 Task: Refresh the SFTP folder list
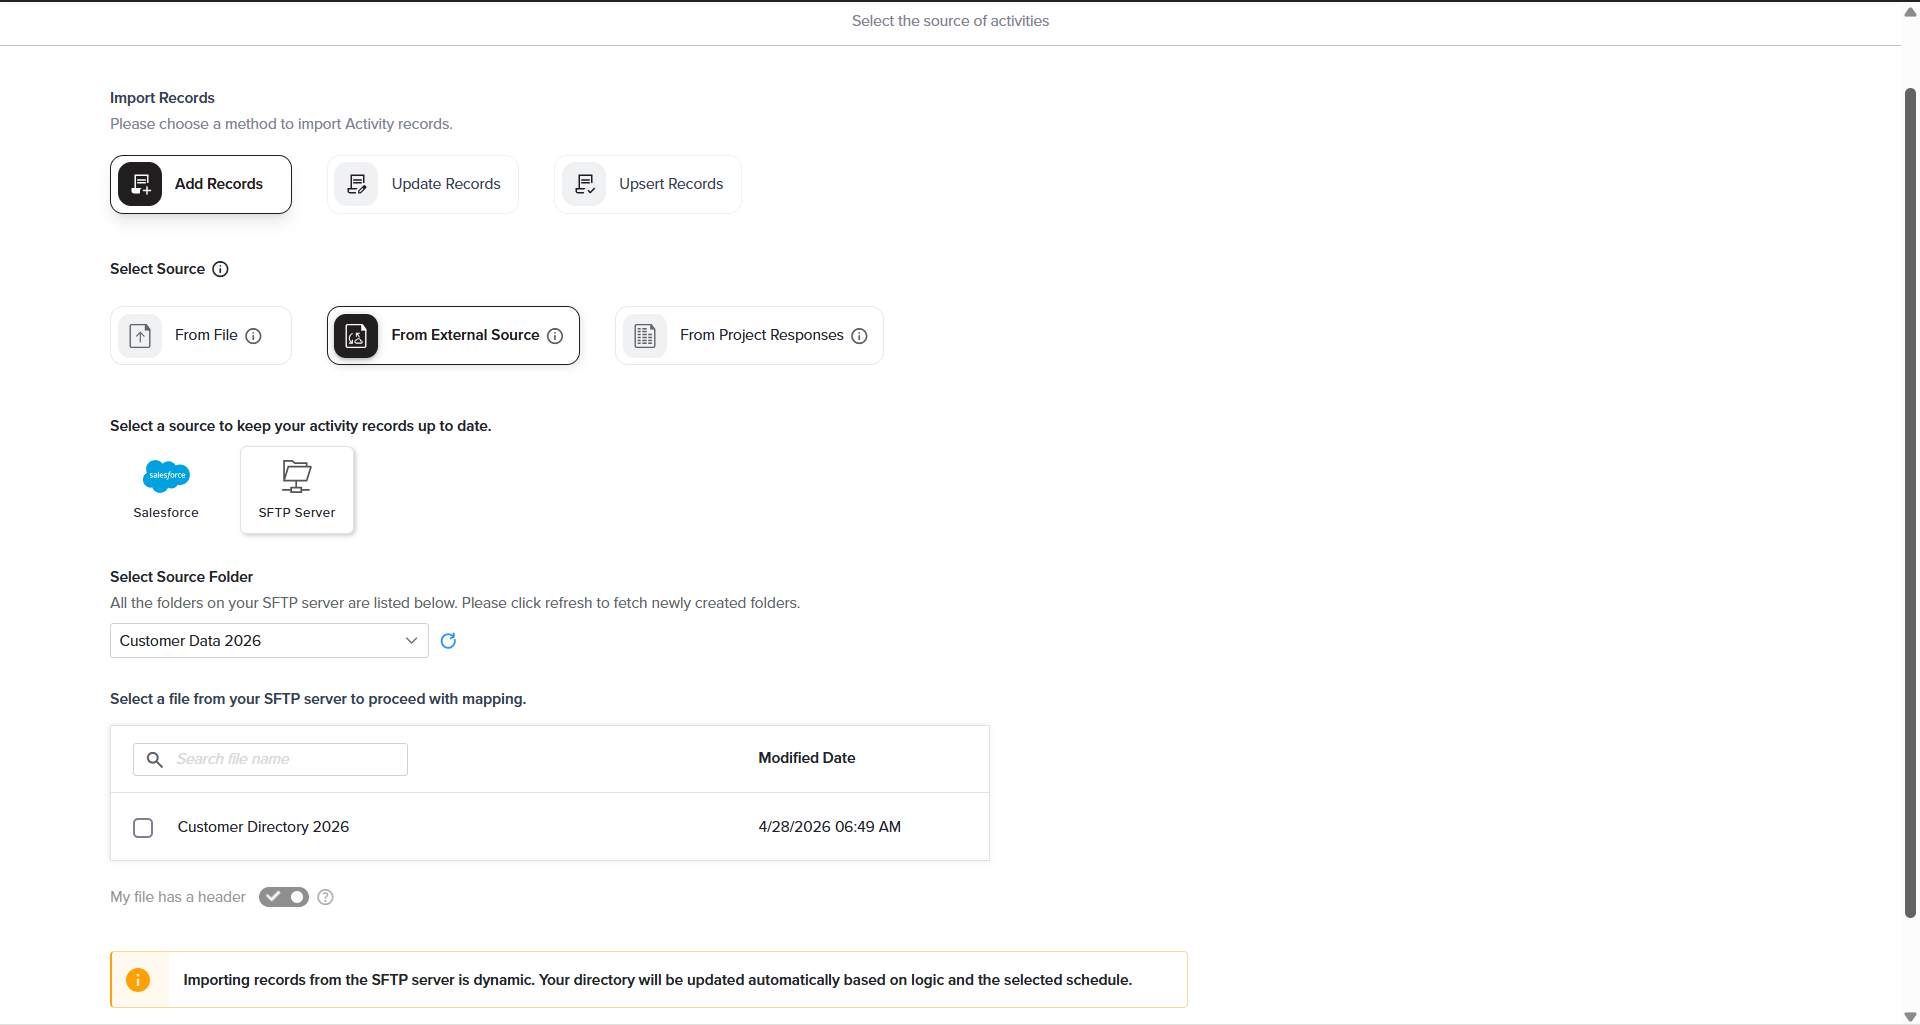448,641
